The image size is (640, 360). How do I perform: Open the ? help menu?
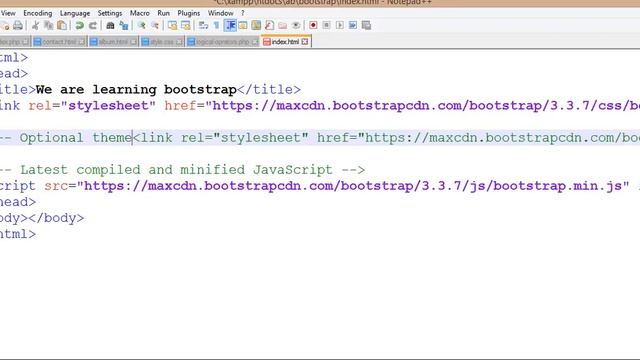coord(243,13)
